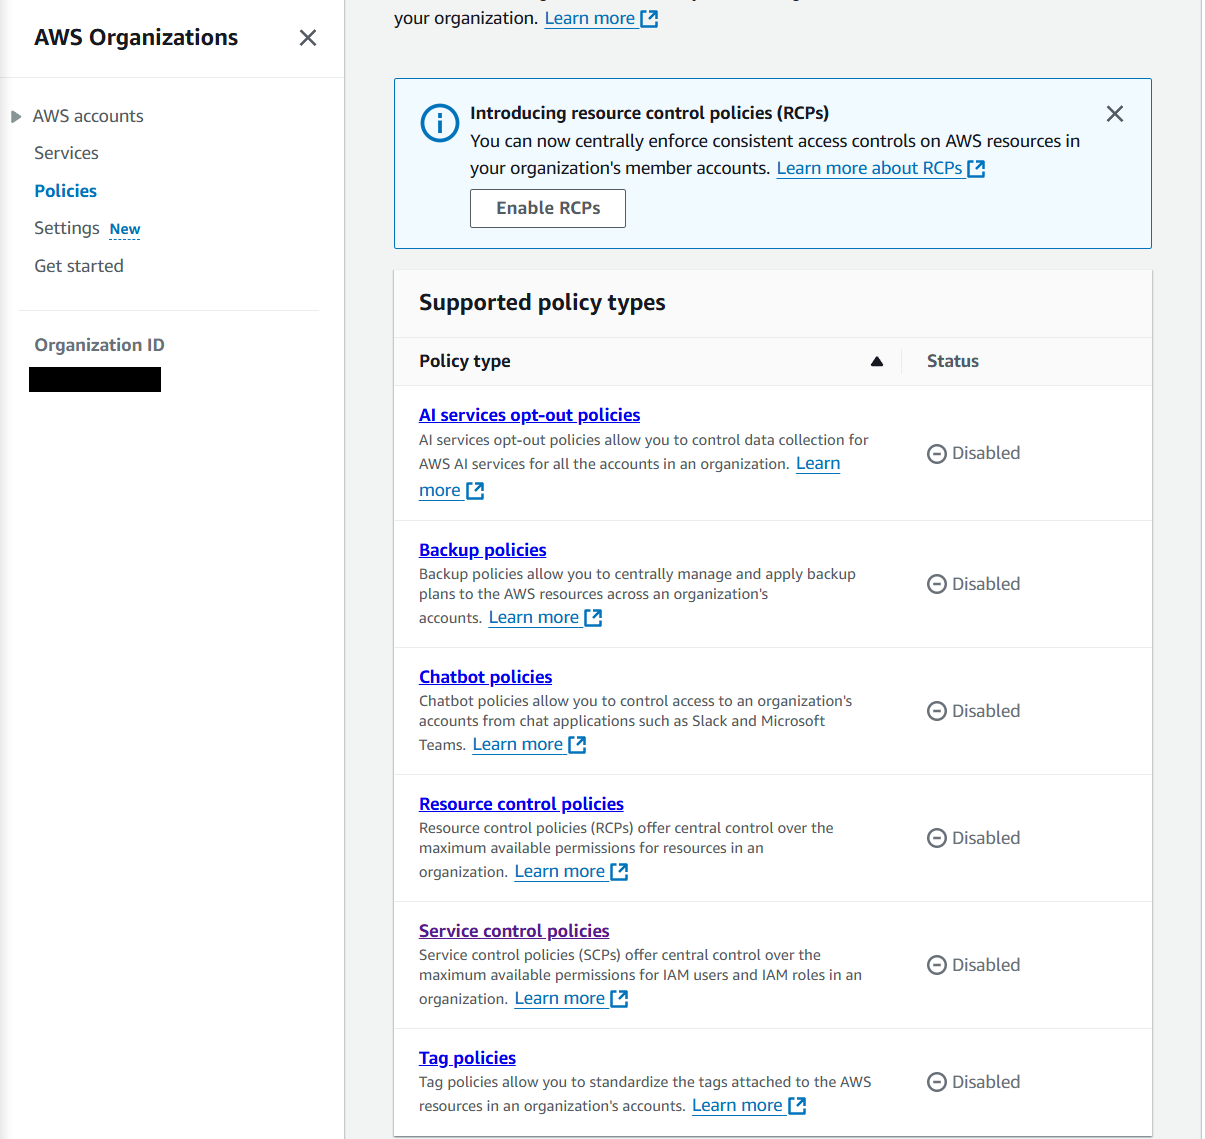
Task: Open AI services opt-out policies
Action: (x=529, y=415)
